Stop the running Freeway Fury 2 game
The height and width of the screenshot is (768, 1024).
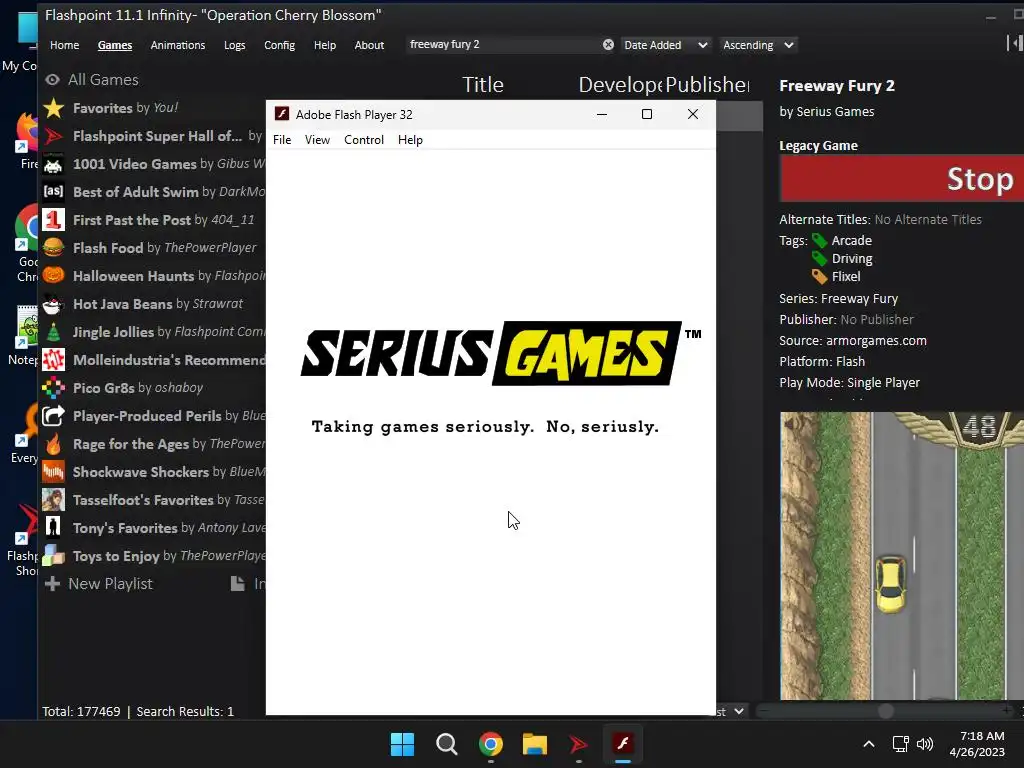point(902,179)
